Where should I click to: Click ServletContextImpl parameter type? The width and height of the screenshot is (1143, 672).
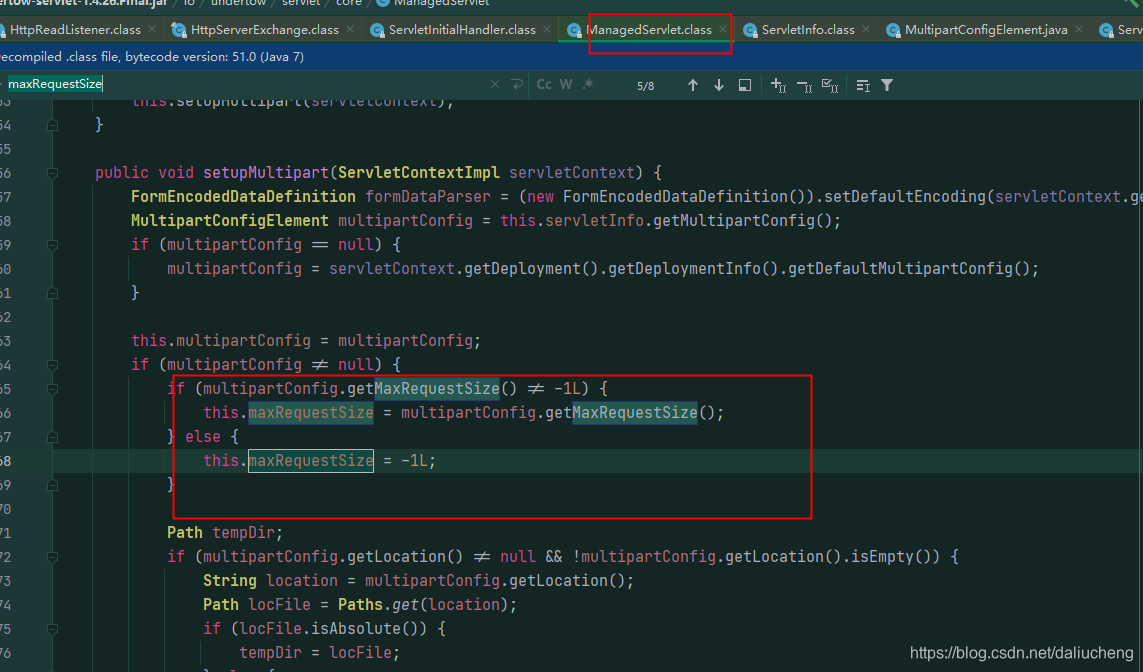tap(418, 173)
